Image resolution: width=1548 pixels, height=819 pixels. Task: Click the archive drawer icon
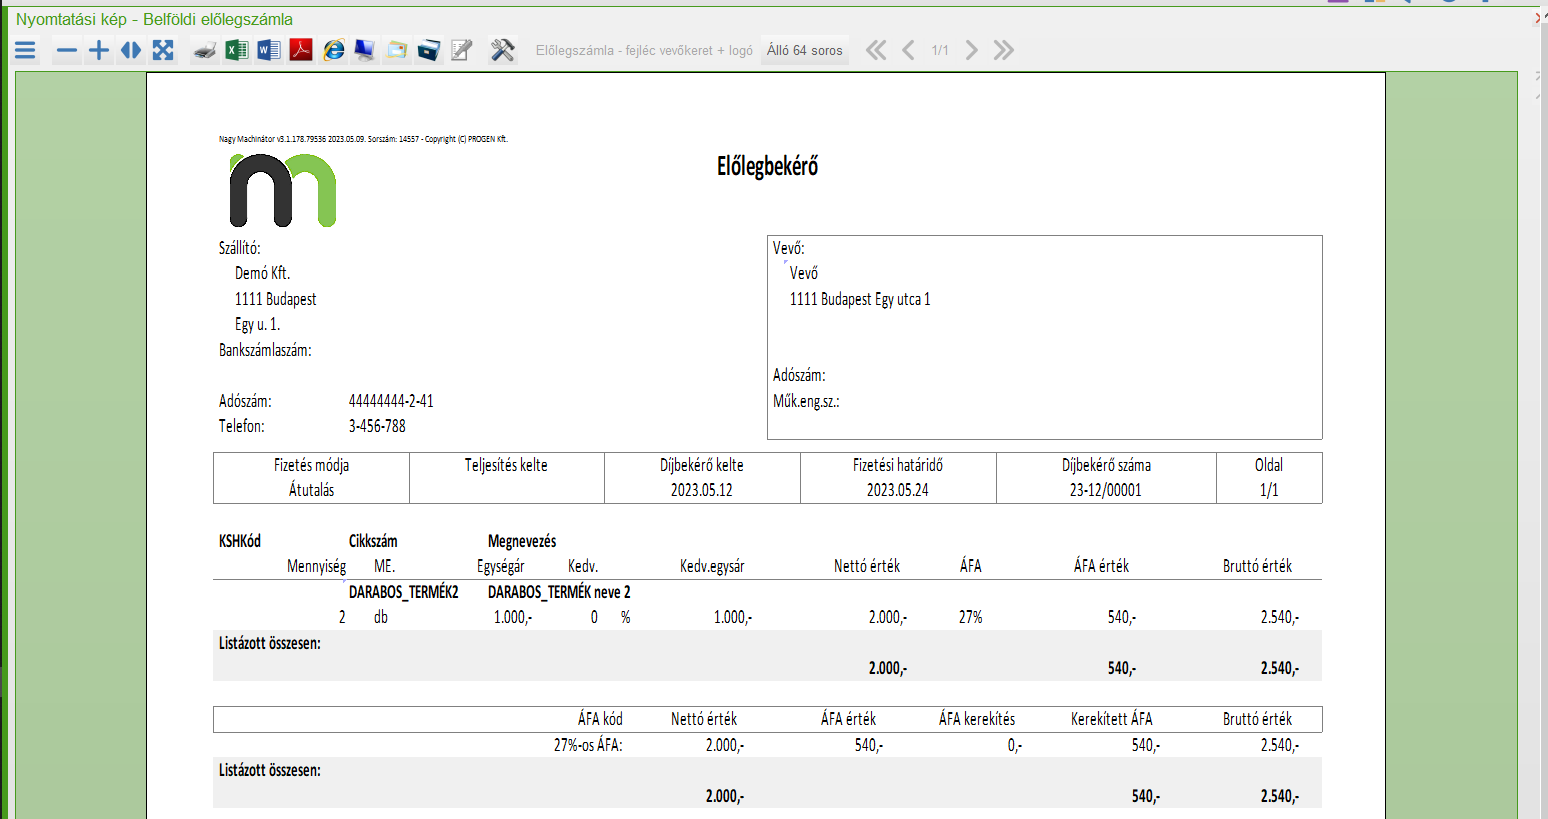pyautogui.click(x=429, y=50)
